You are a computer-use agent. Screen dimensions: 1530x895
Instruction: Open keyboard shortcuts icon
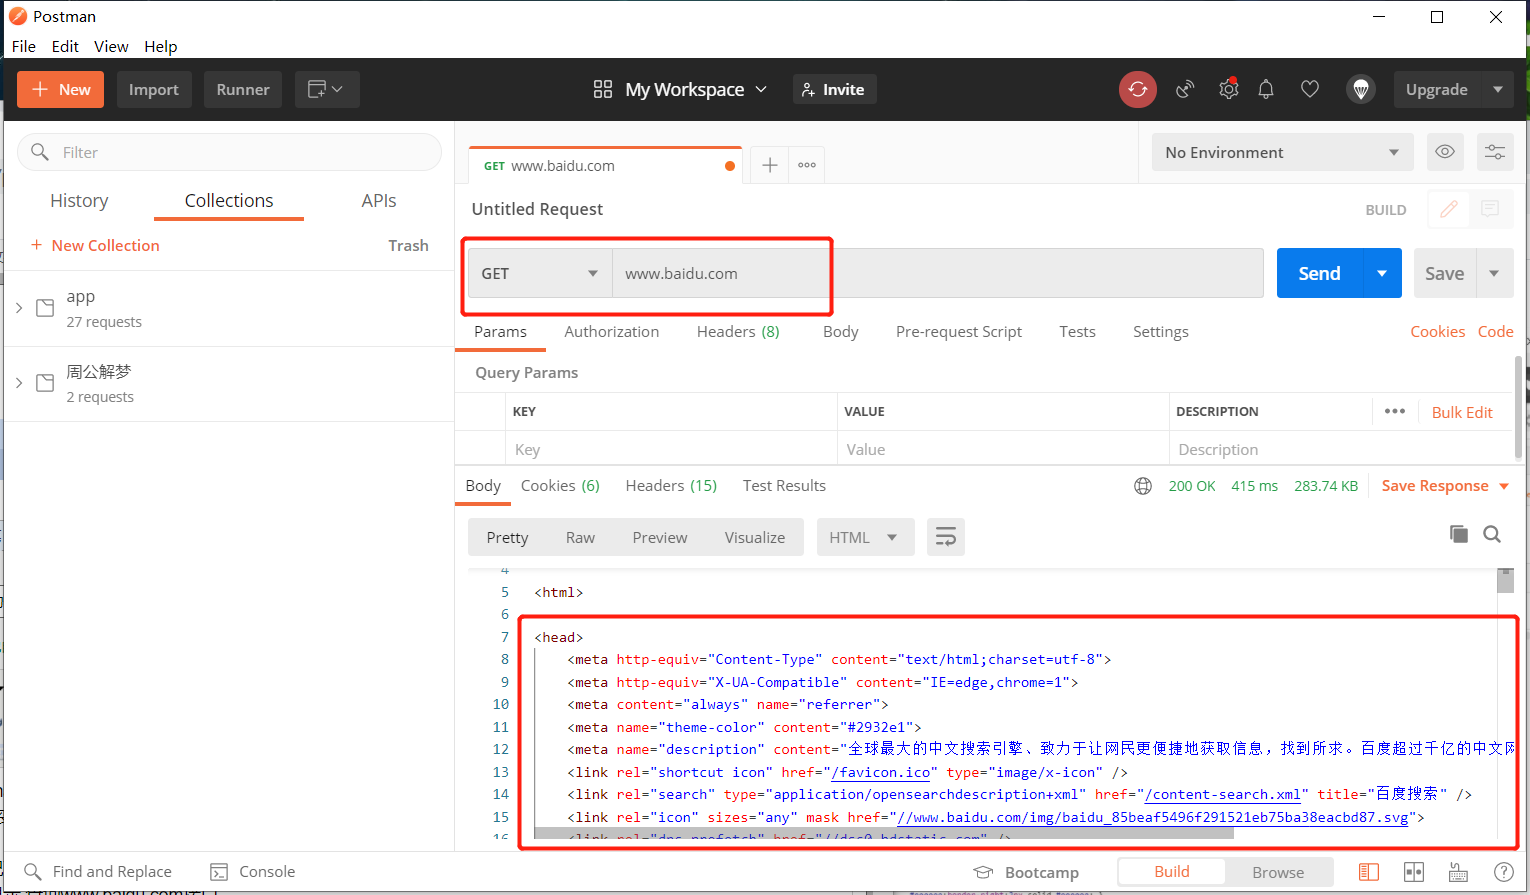pyautogui.click(x=1459, y=872)
